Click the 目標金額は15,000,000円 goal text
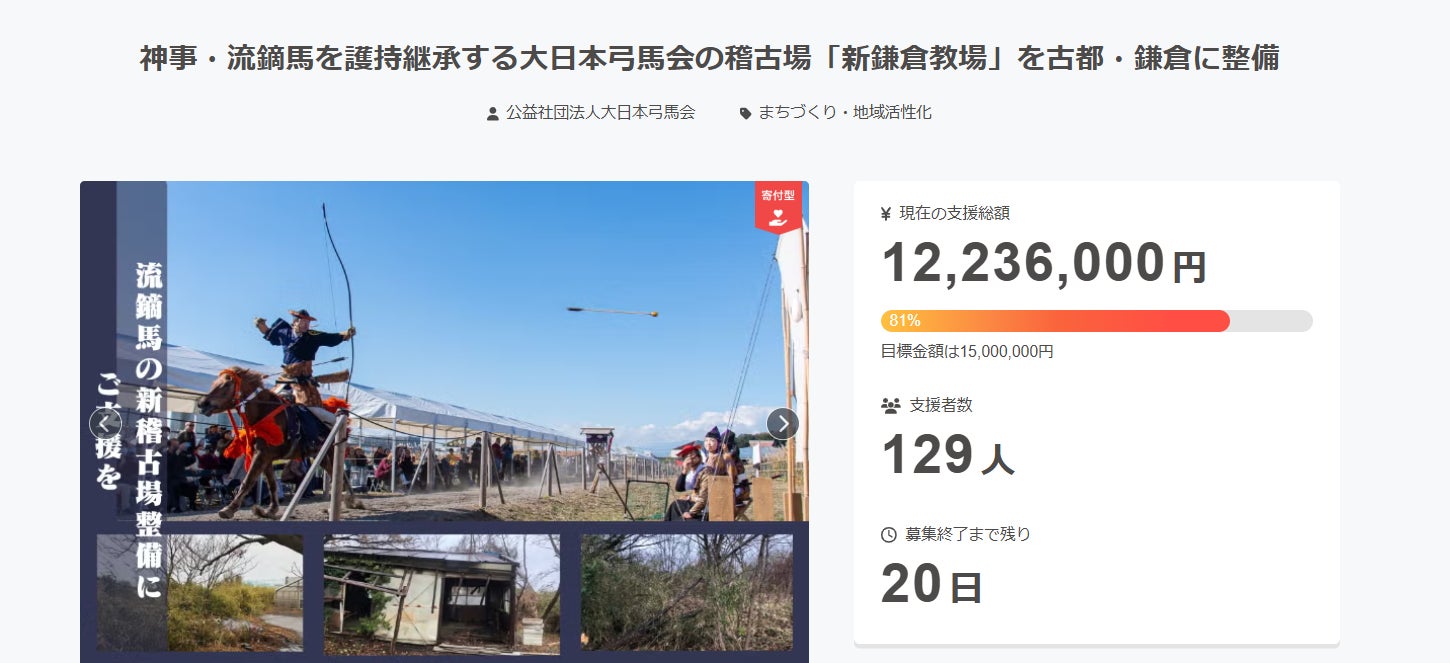Screen dimensions: 1450x663 [967, 351]
